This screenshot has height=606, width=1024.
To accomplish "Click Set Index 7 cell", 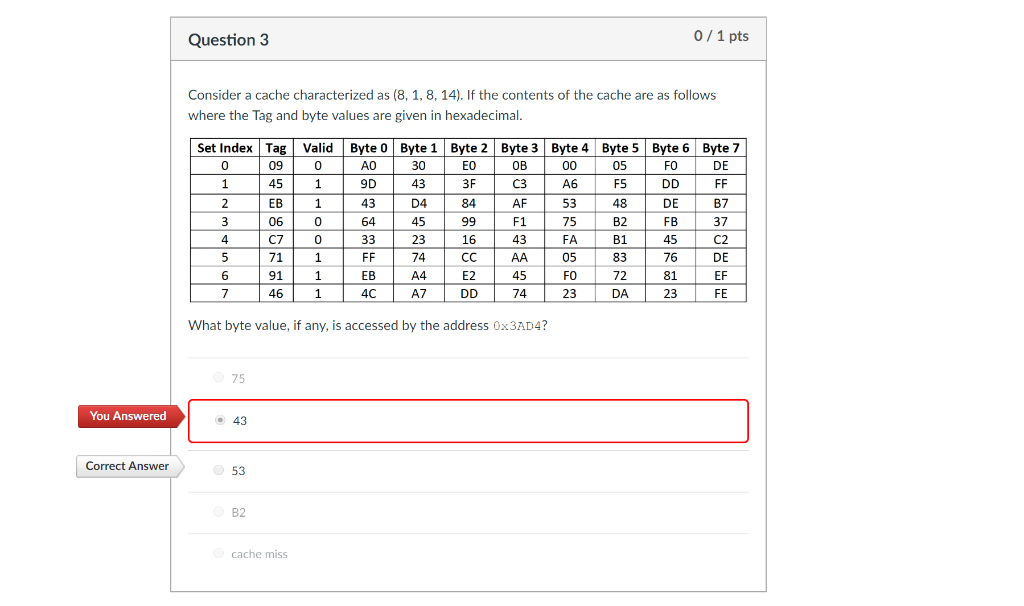I will [x=224, y=293].
